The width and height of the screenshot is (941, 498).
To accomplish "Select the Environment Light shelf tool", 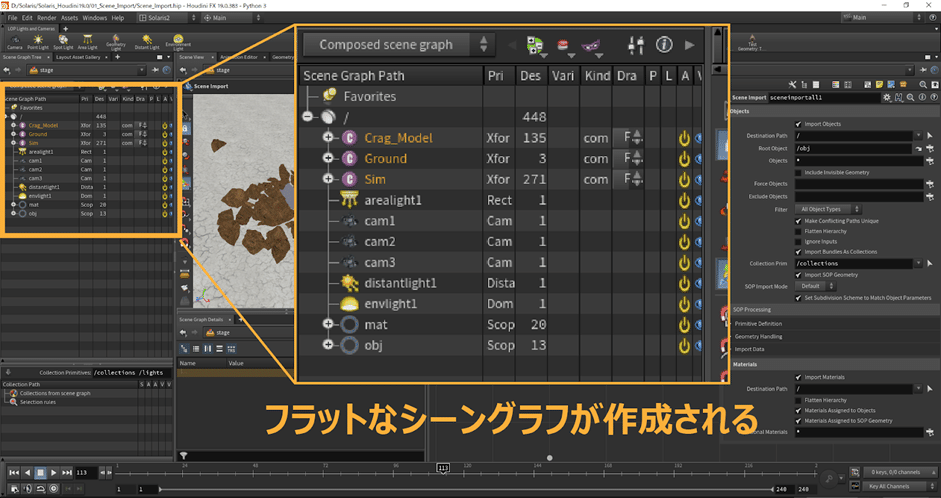I will [x=178, y=42].
